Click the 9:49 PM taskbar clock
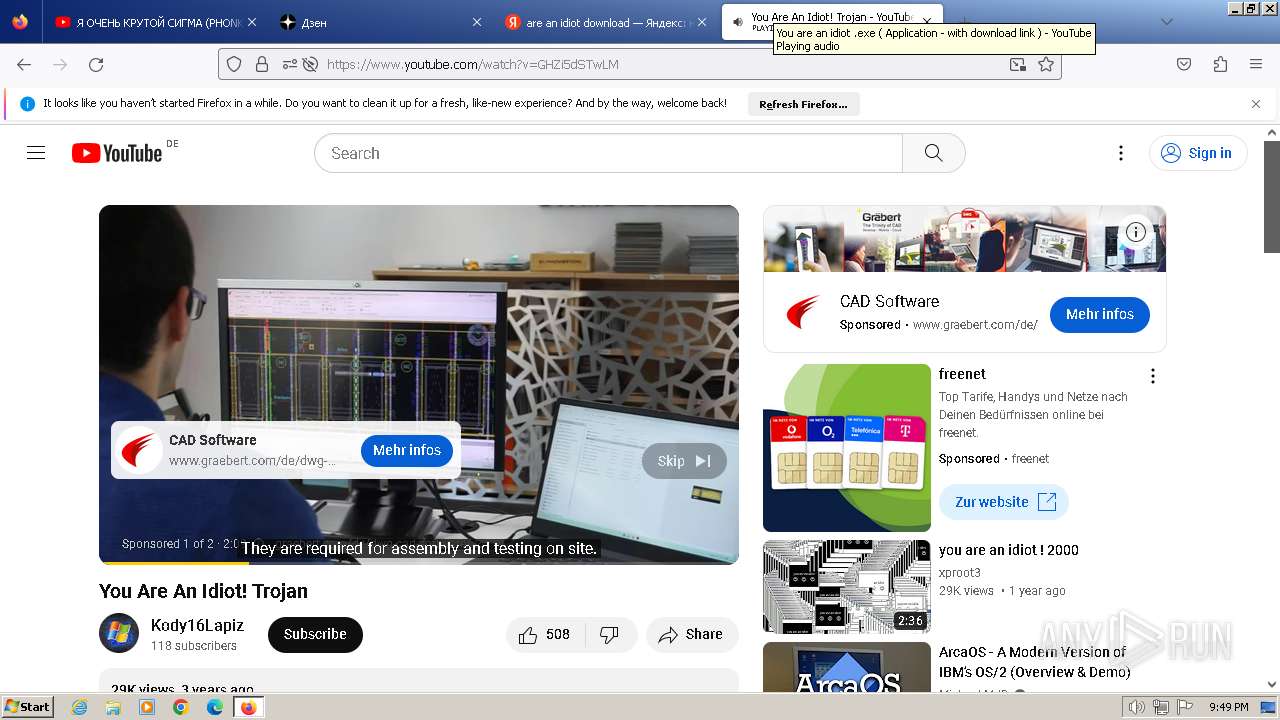Image resolution: width=1280 pixels, height=720 pixels. pos(1228,707)
